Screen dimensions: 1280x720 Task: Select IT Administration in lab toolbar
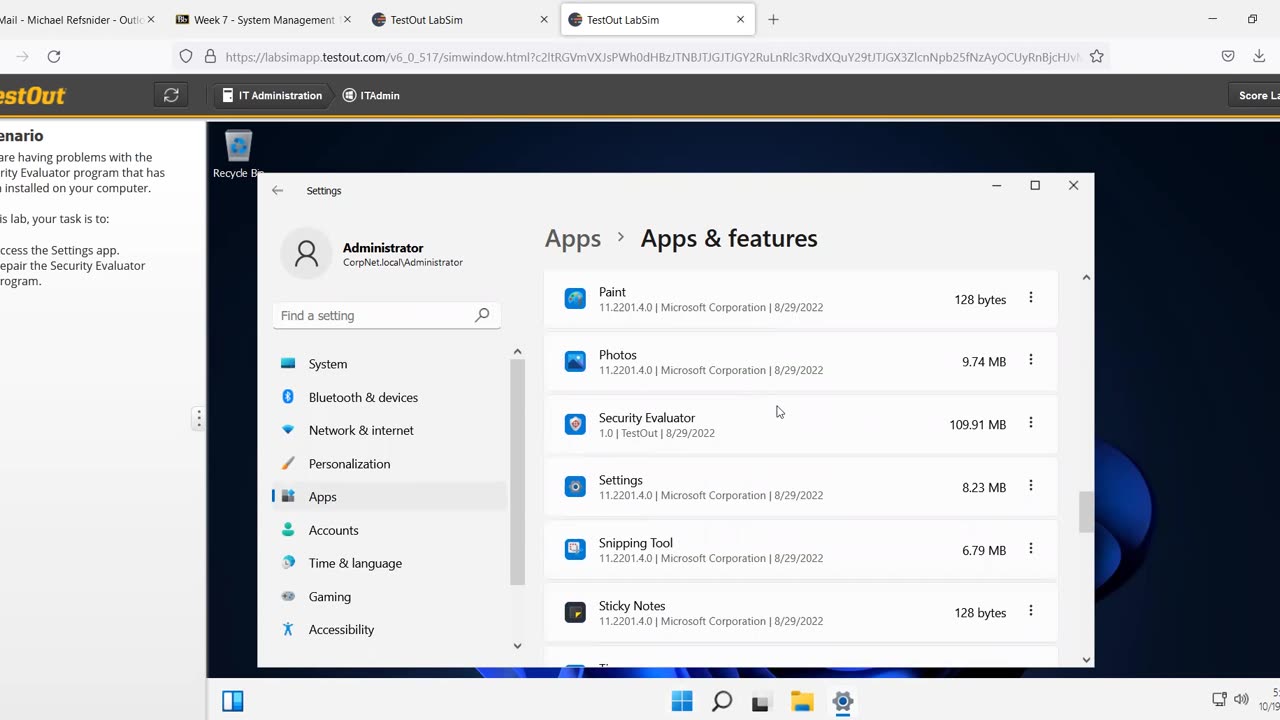point(272,95)
